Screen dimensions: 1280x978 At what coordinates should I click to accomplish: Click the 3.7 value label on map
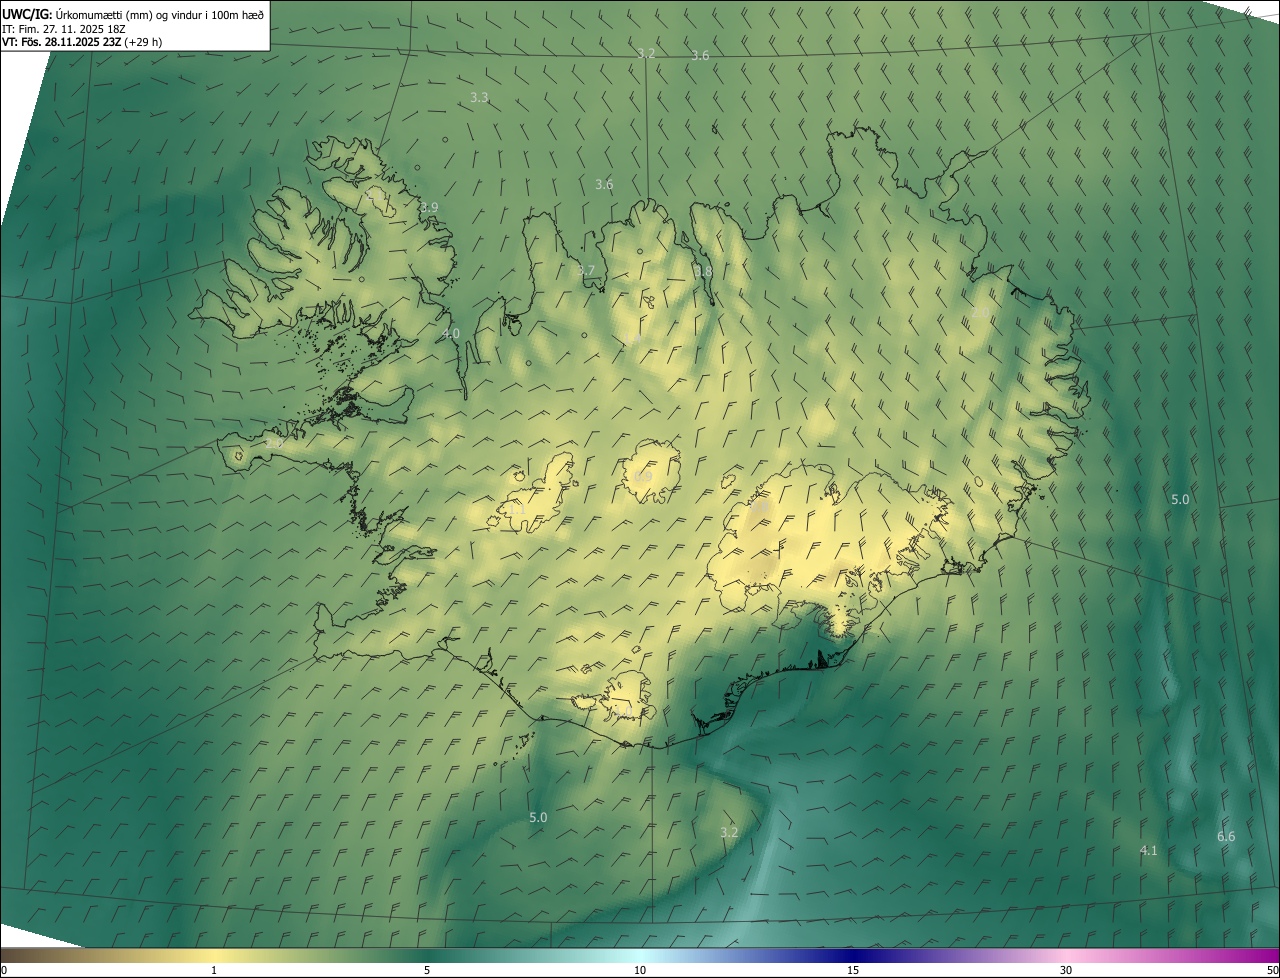(x=586, y=270)
